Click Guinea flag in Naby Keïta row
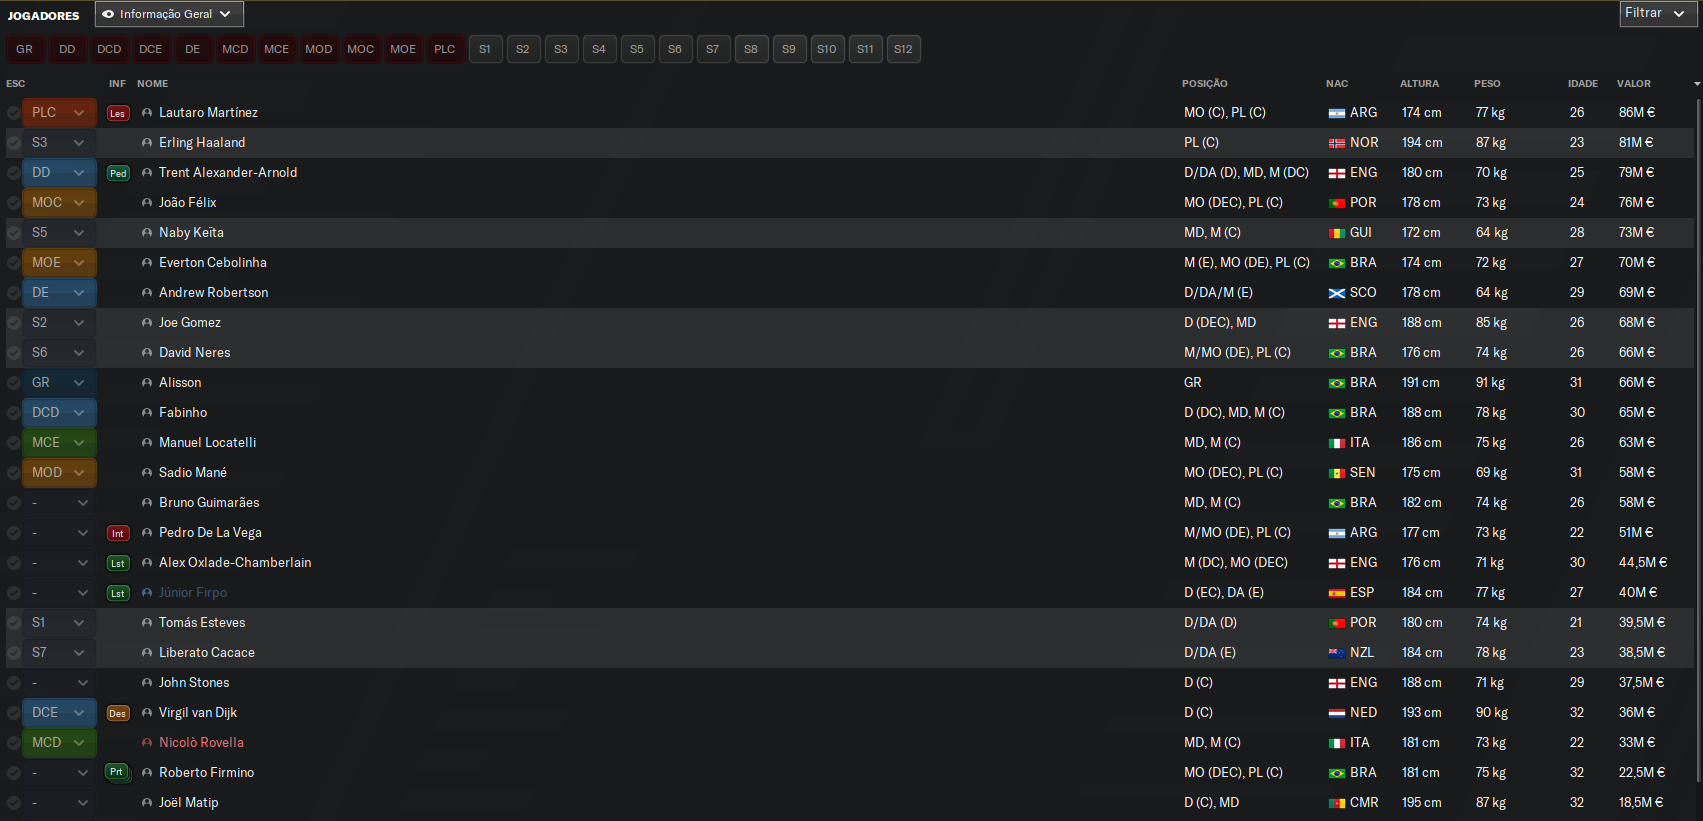1703x821 pixels. 1336,233
